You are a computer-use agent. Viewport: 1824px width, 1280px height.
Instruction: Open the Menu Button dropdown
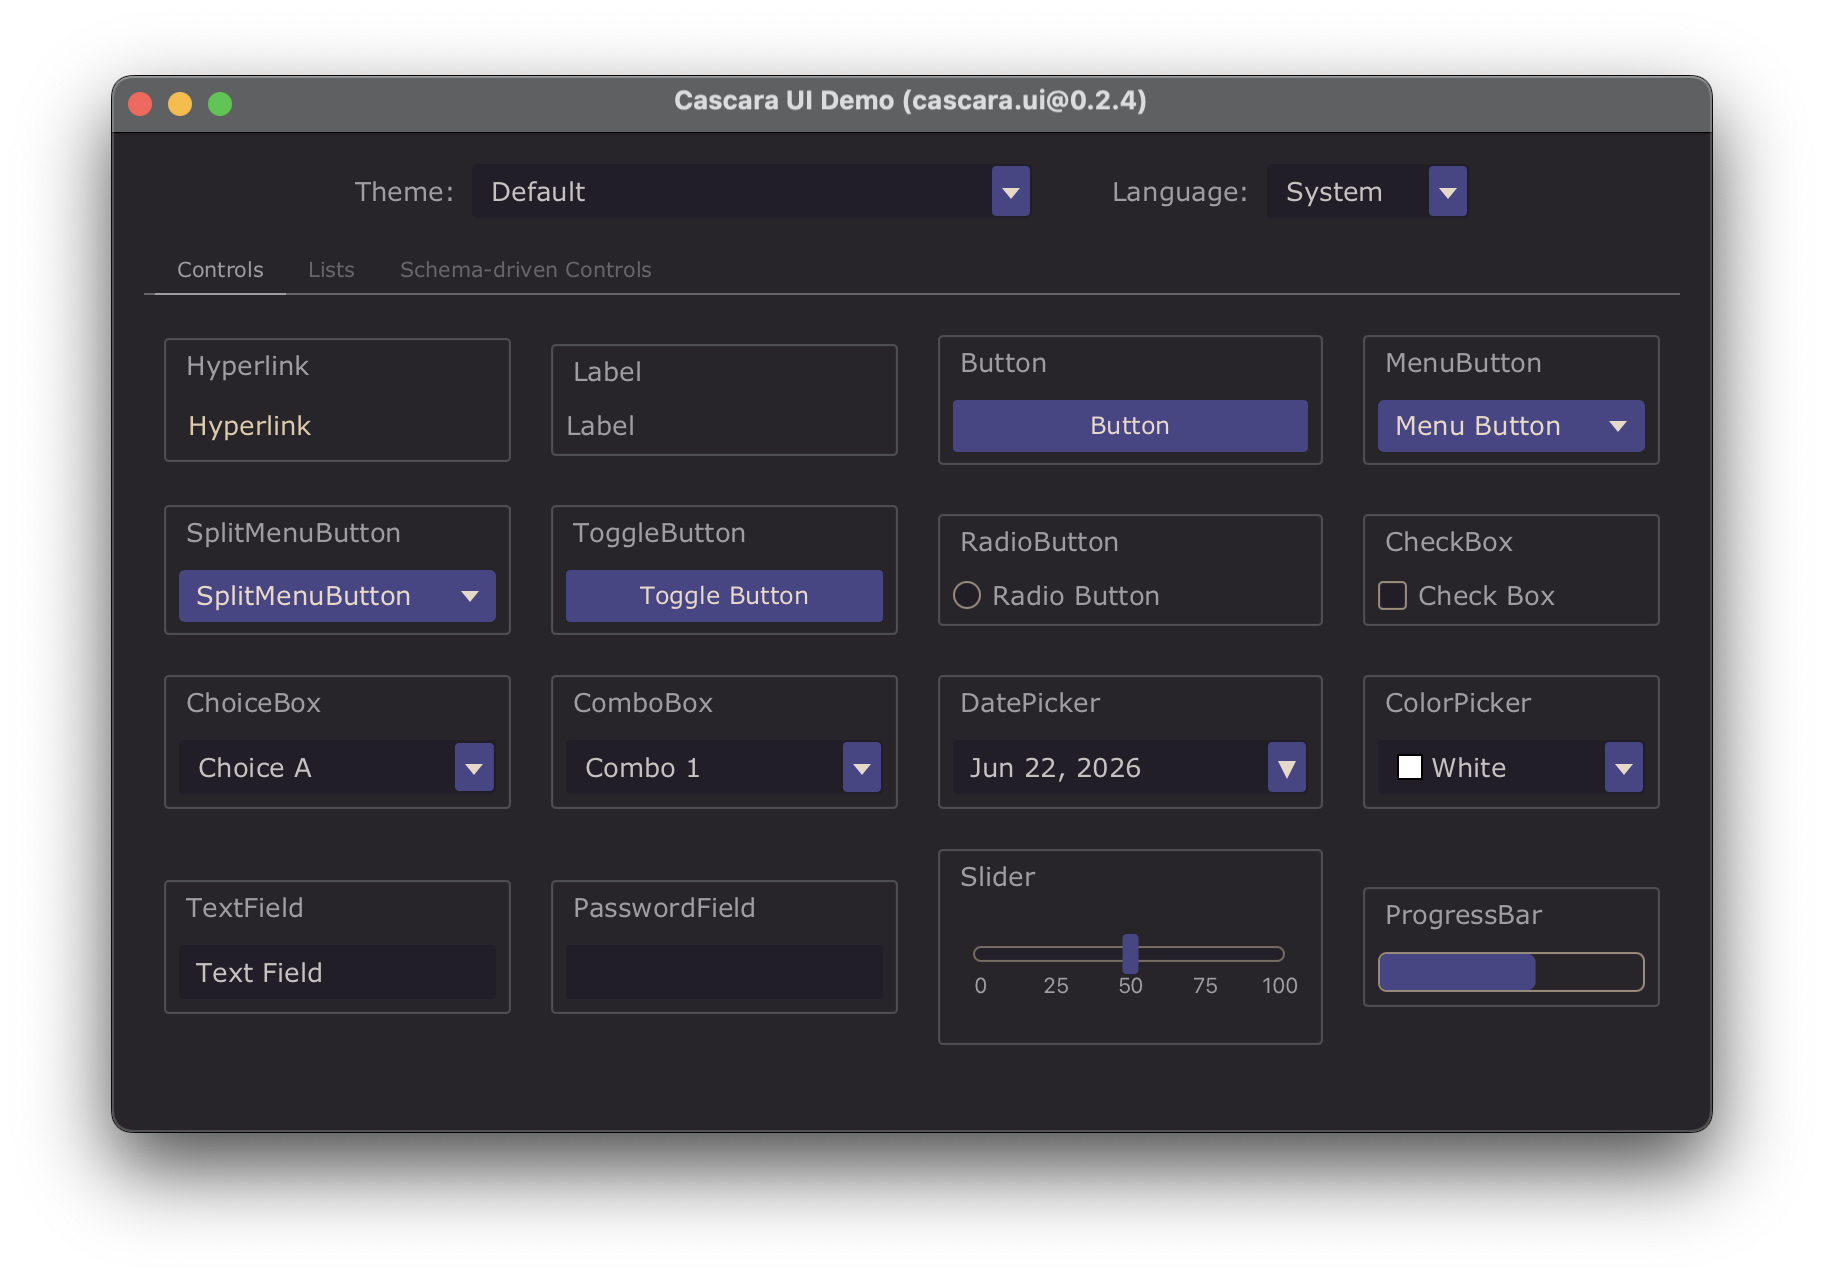click(x=1511, y=426)
